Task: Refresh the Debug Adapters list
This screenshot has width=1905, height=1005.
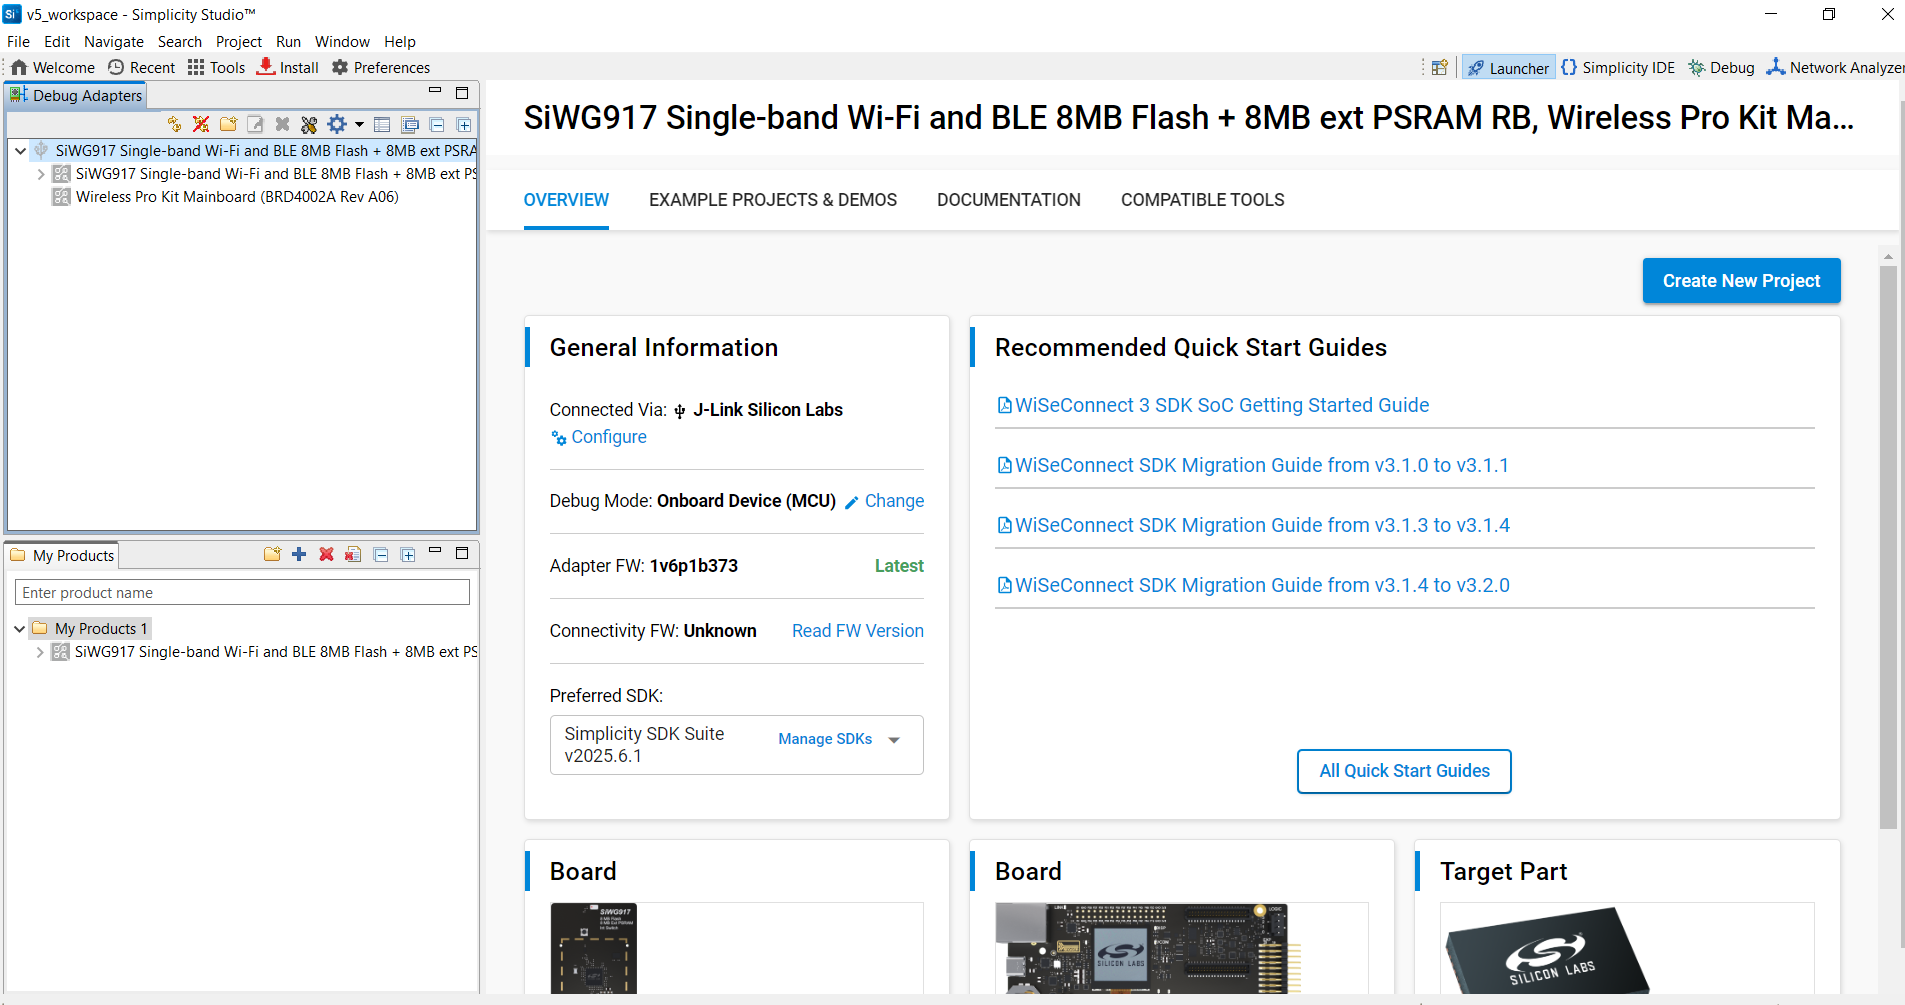Action: point(174,124)
